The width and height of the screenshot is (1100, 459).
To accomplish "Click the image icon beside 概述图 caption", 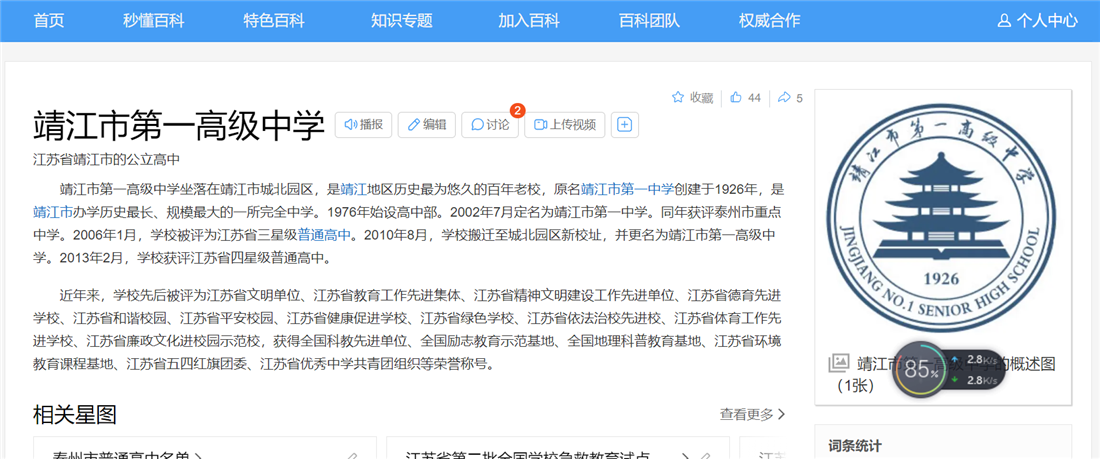I will (x=839, y=364).
